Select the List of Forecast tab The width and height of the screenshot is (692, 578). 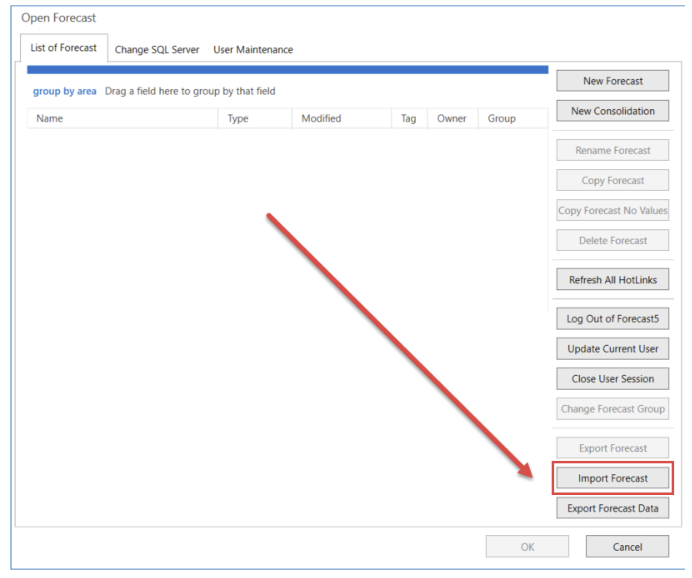tap(64, 48)
